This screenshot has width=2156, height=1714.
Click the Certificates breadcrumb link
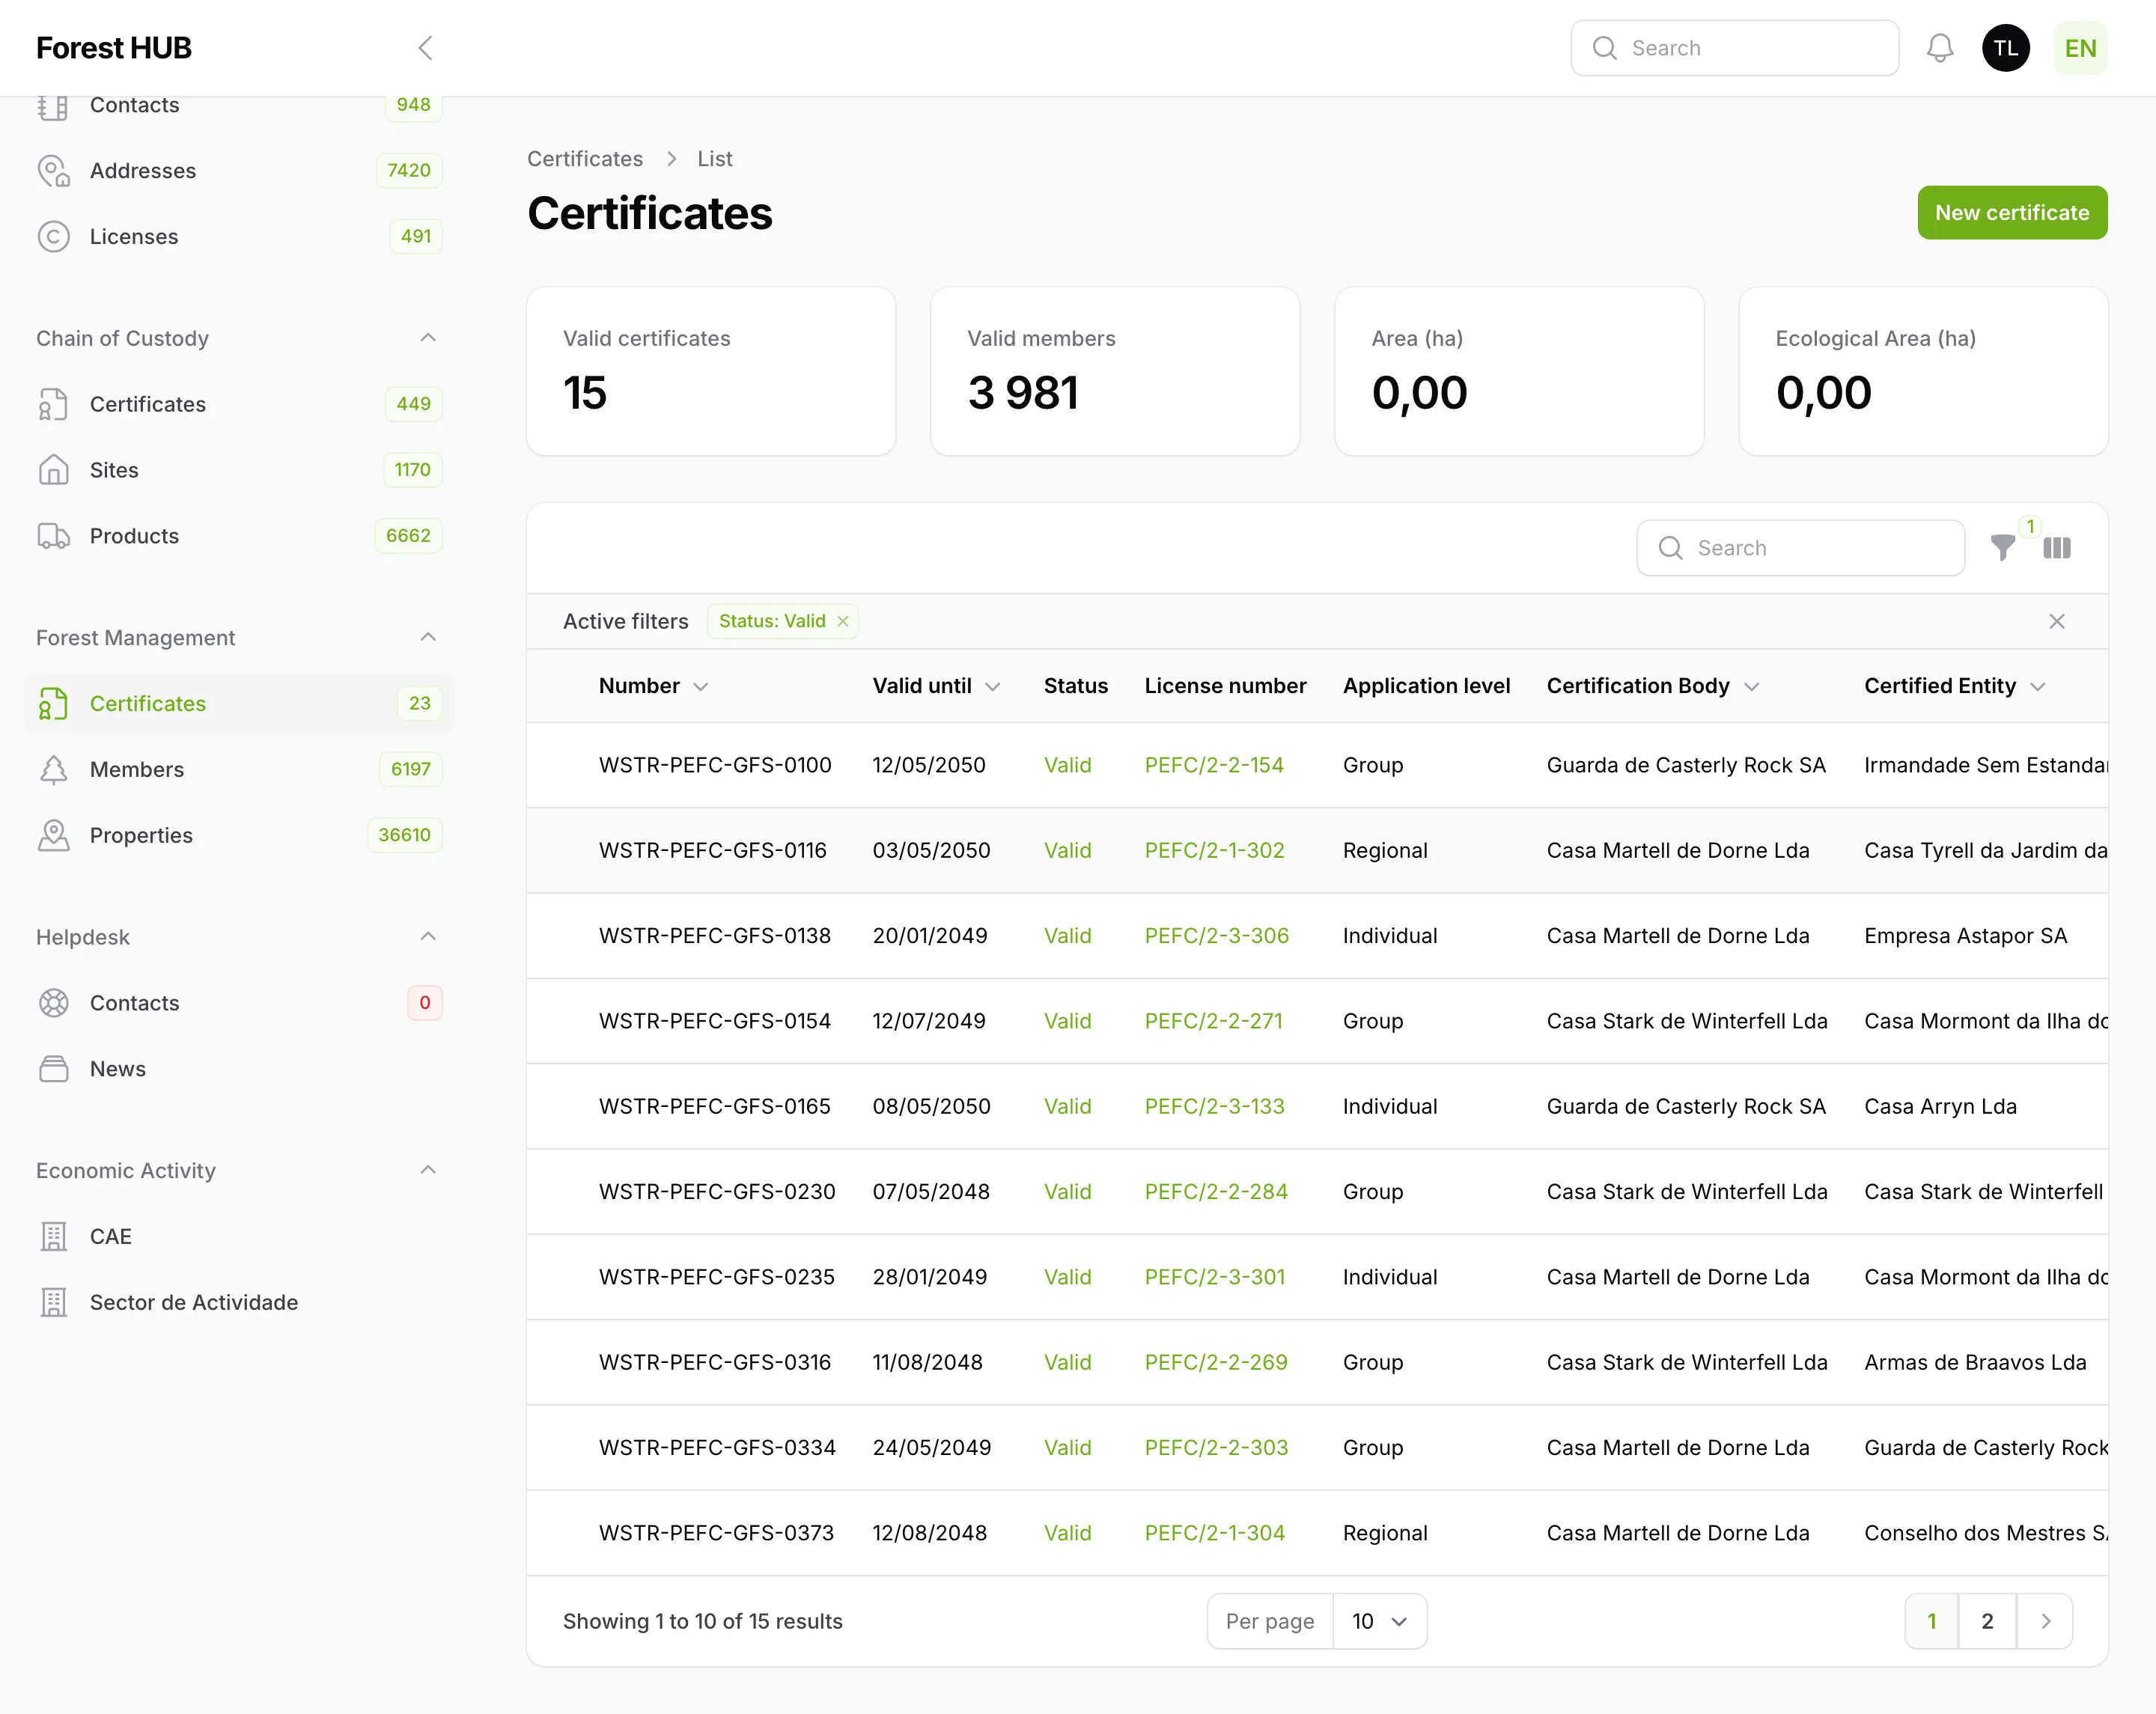tap(585, 159)
